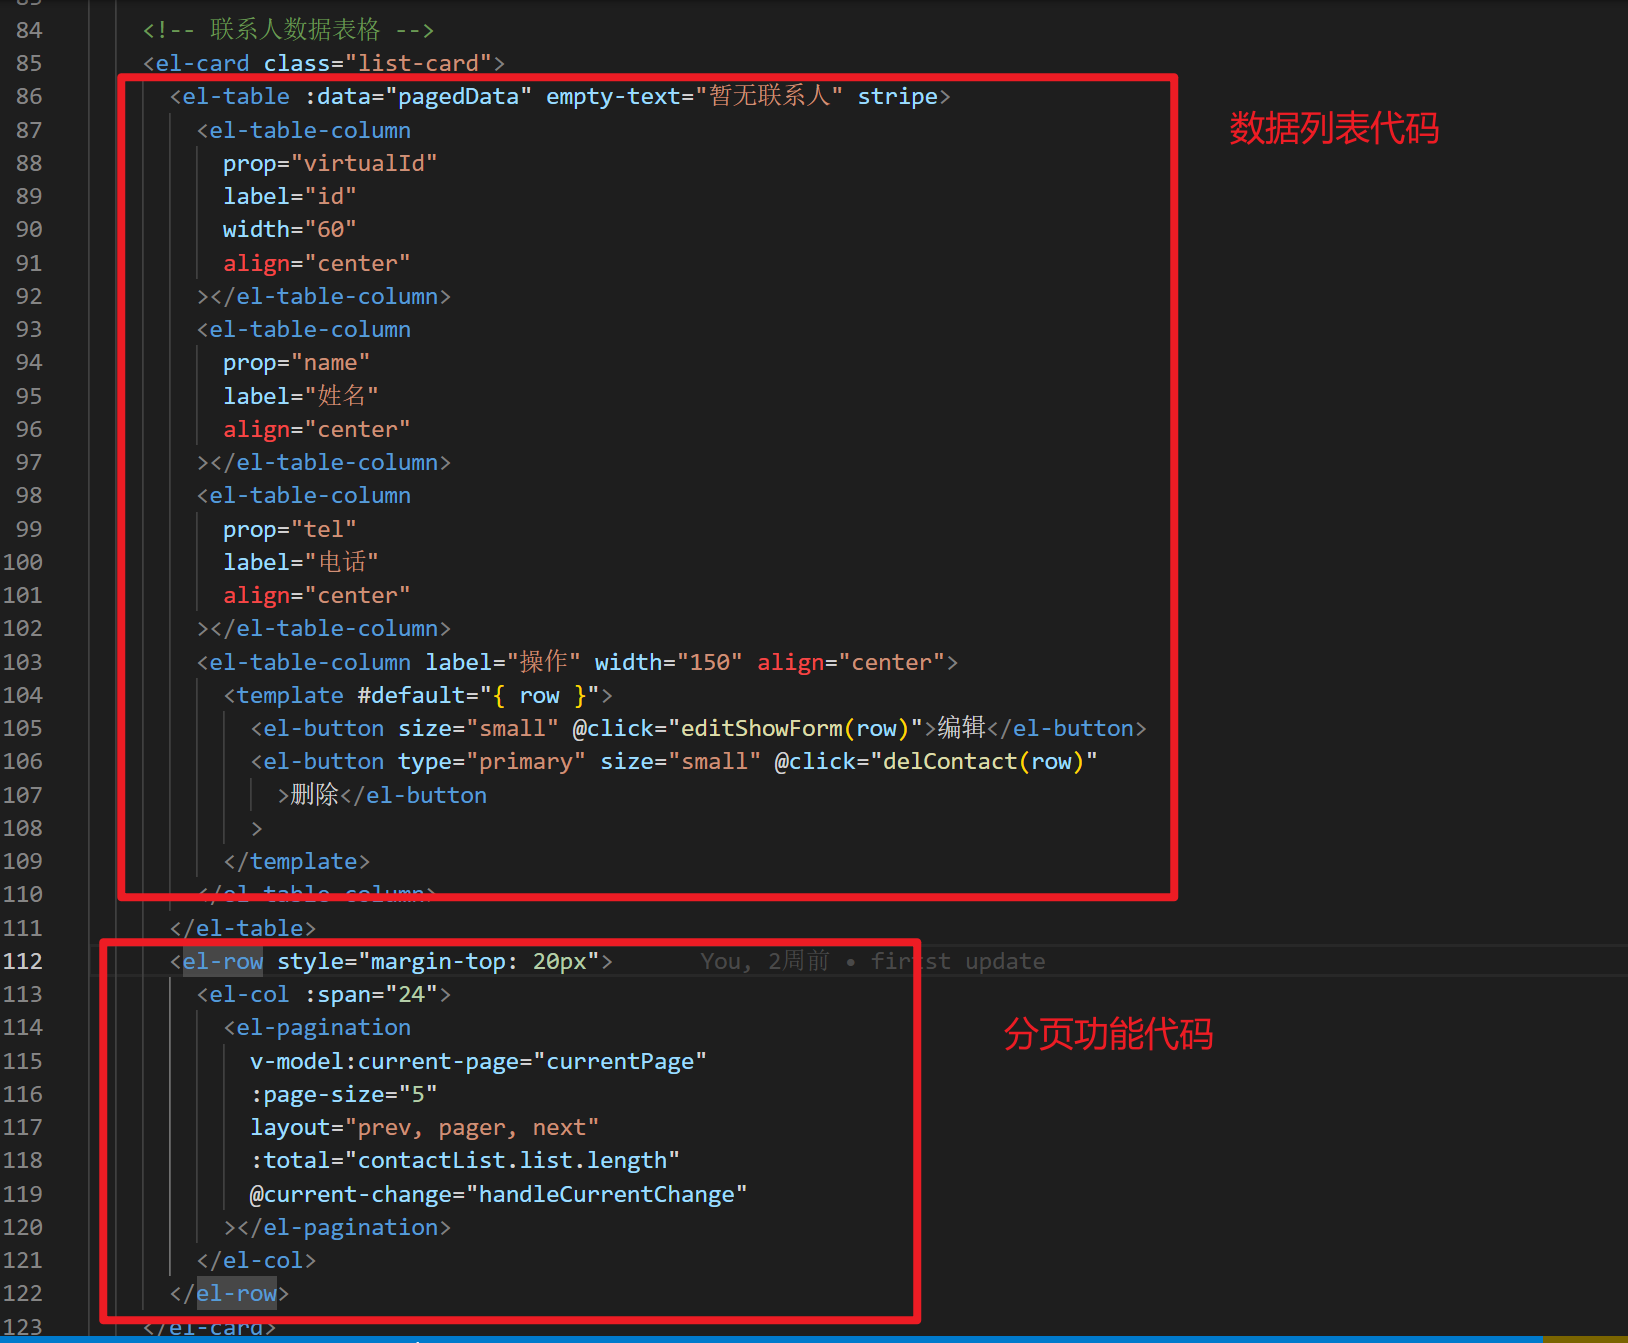Screen dimensions: 1628x1343
Task: Click prop="tel" on line 99
Action: [x=290, y=529]
